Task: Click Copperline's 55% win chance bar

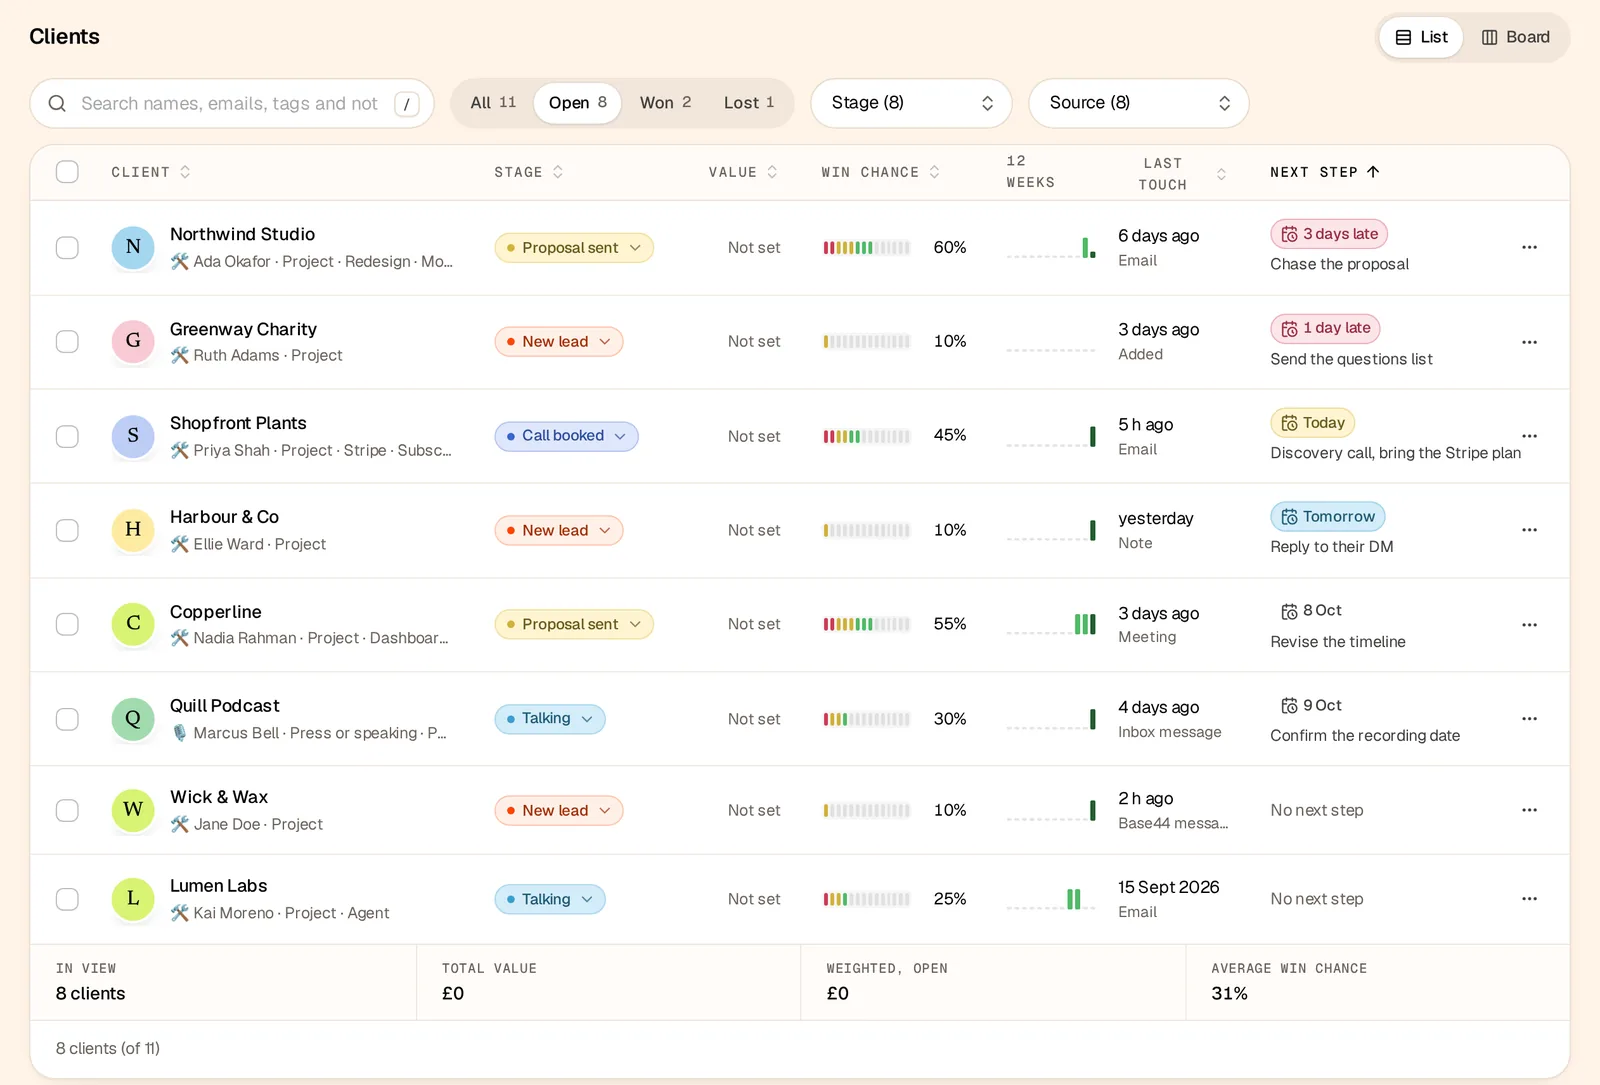Action: (867, 624)
